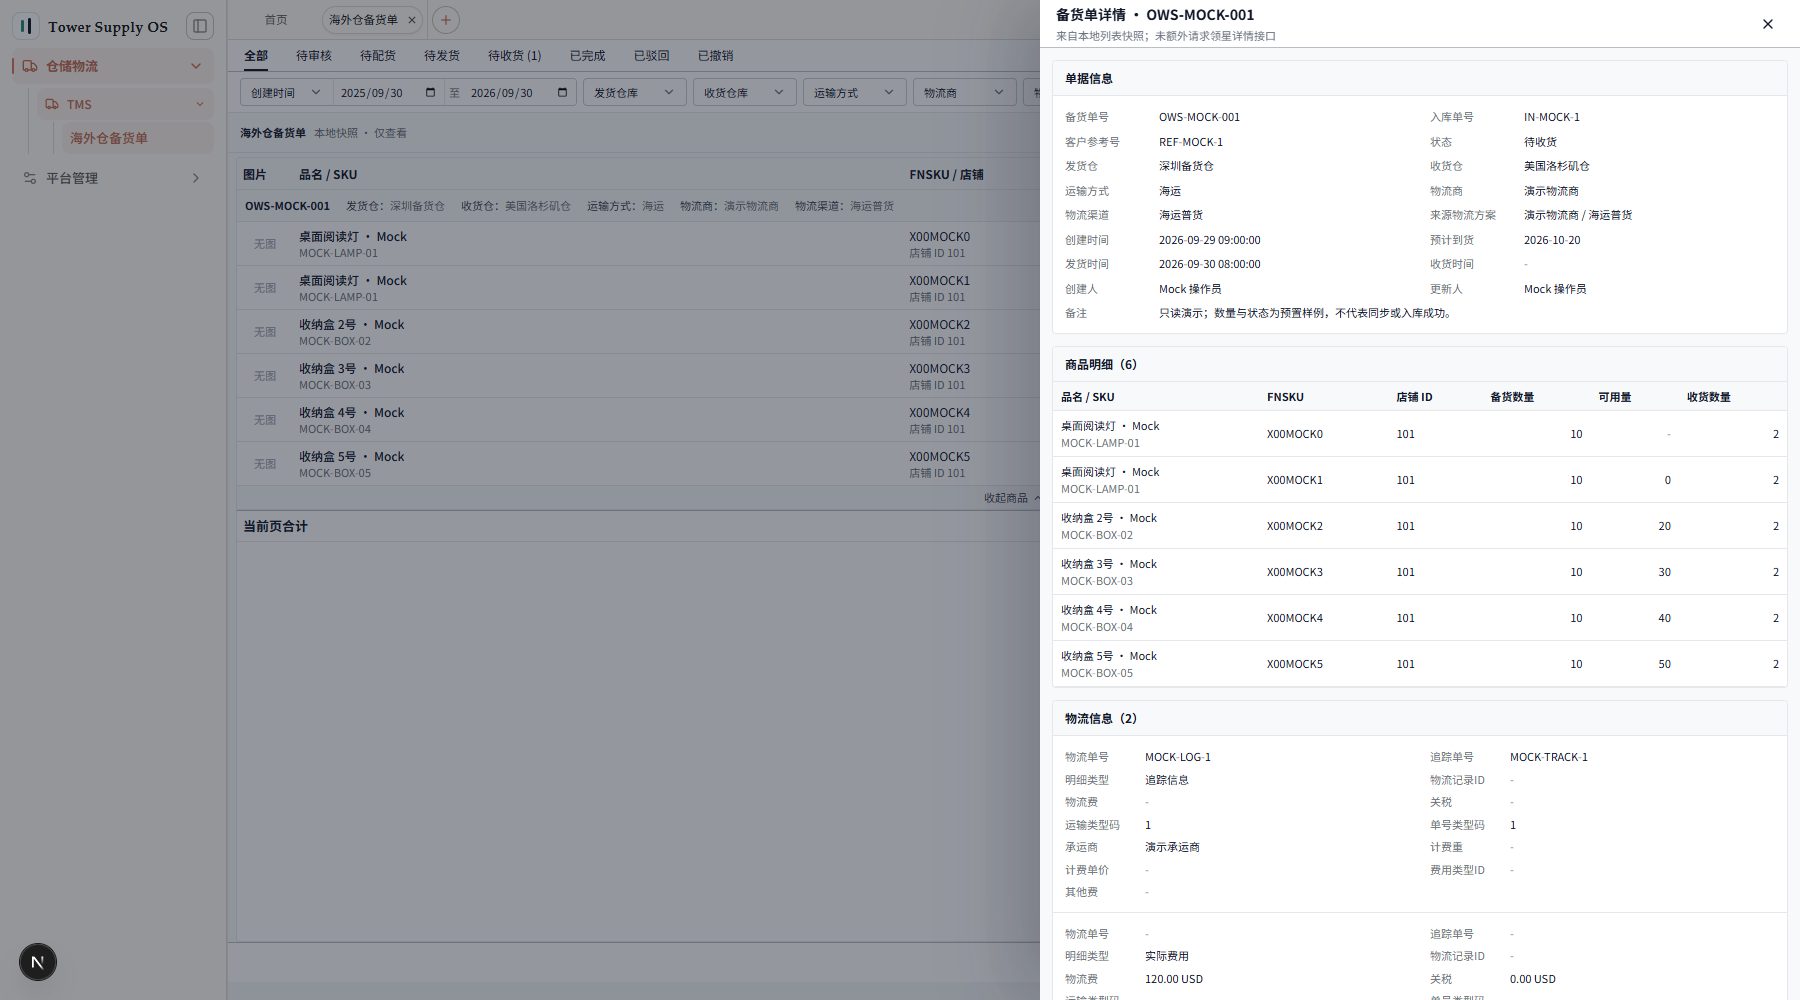Switch to the 已完成 tab
The image size is (1800, 1000).
(x=588, y=56)
